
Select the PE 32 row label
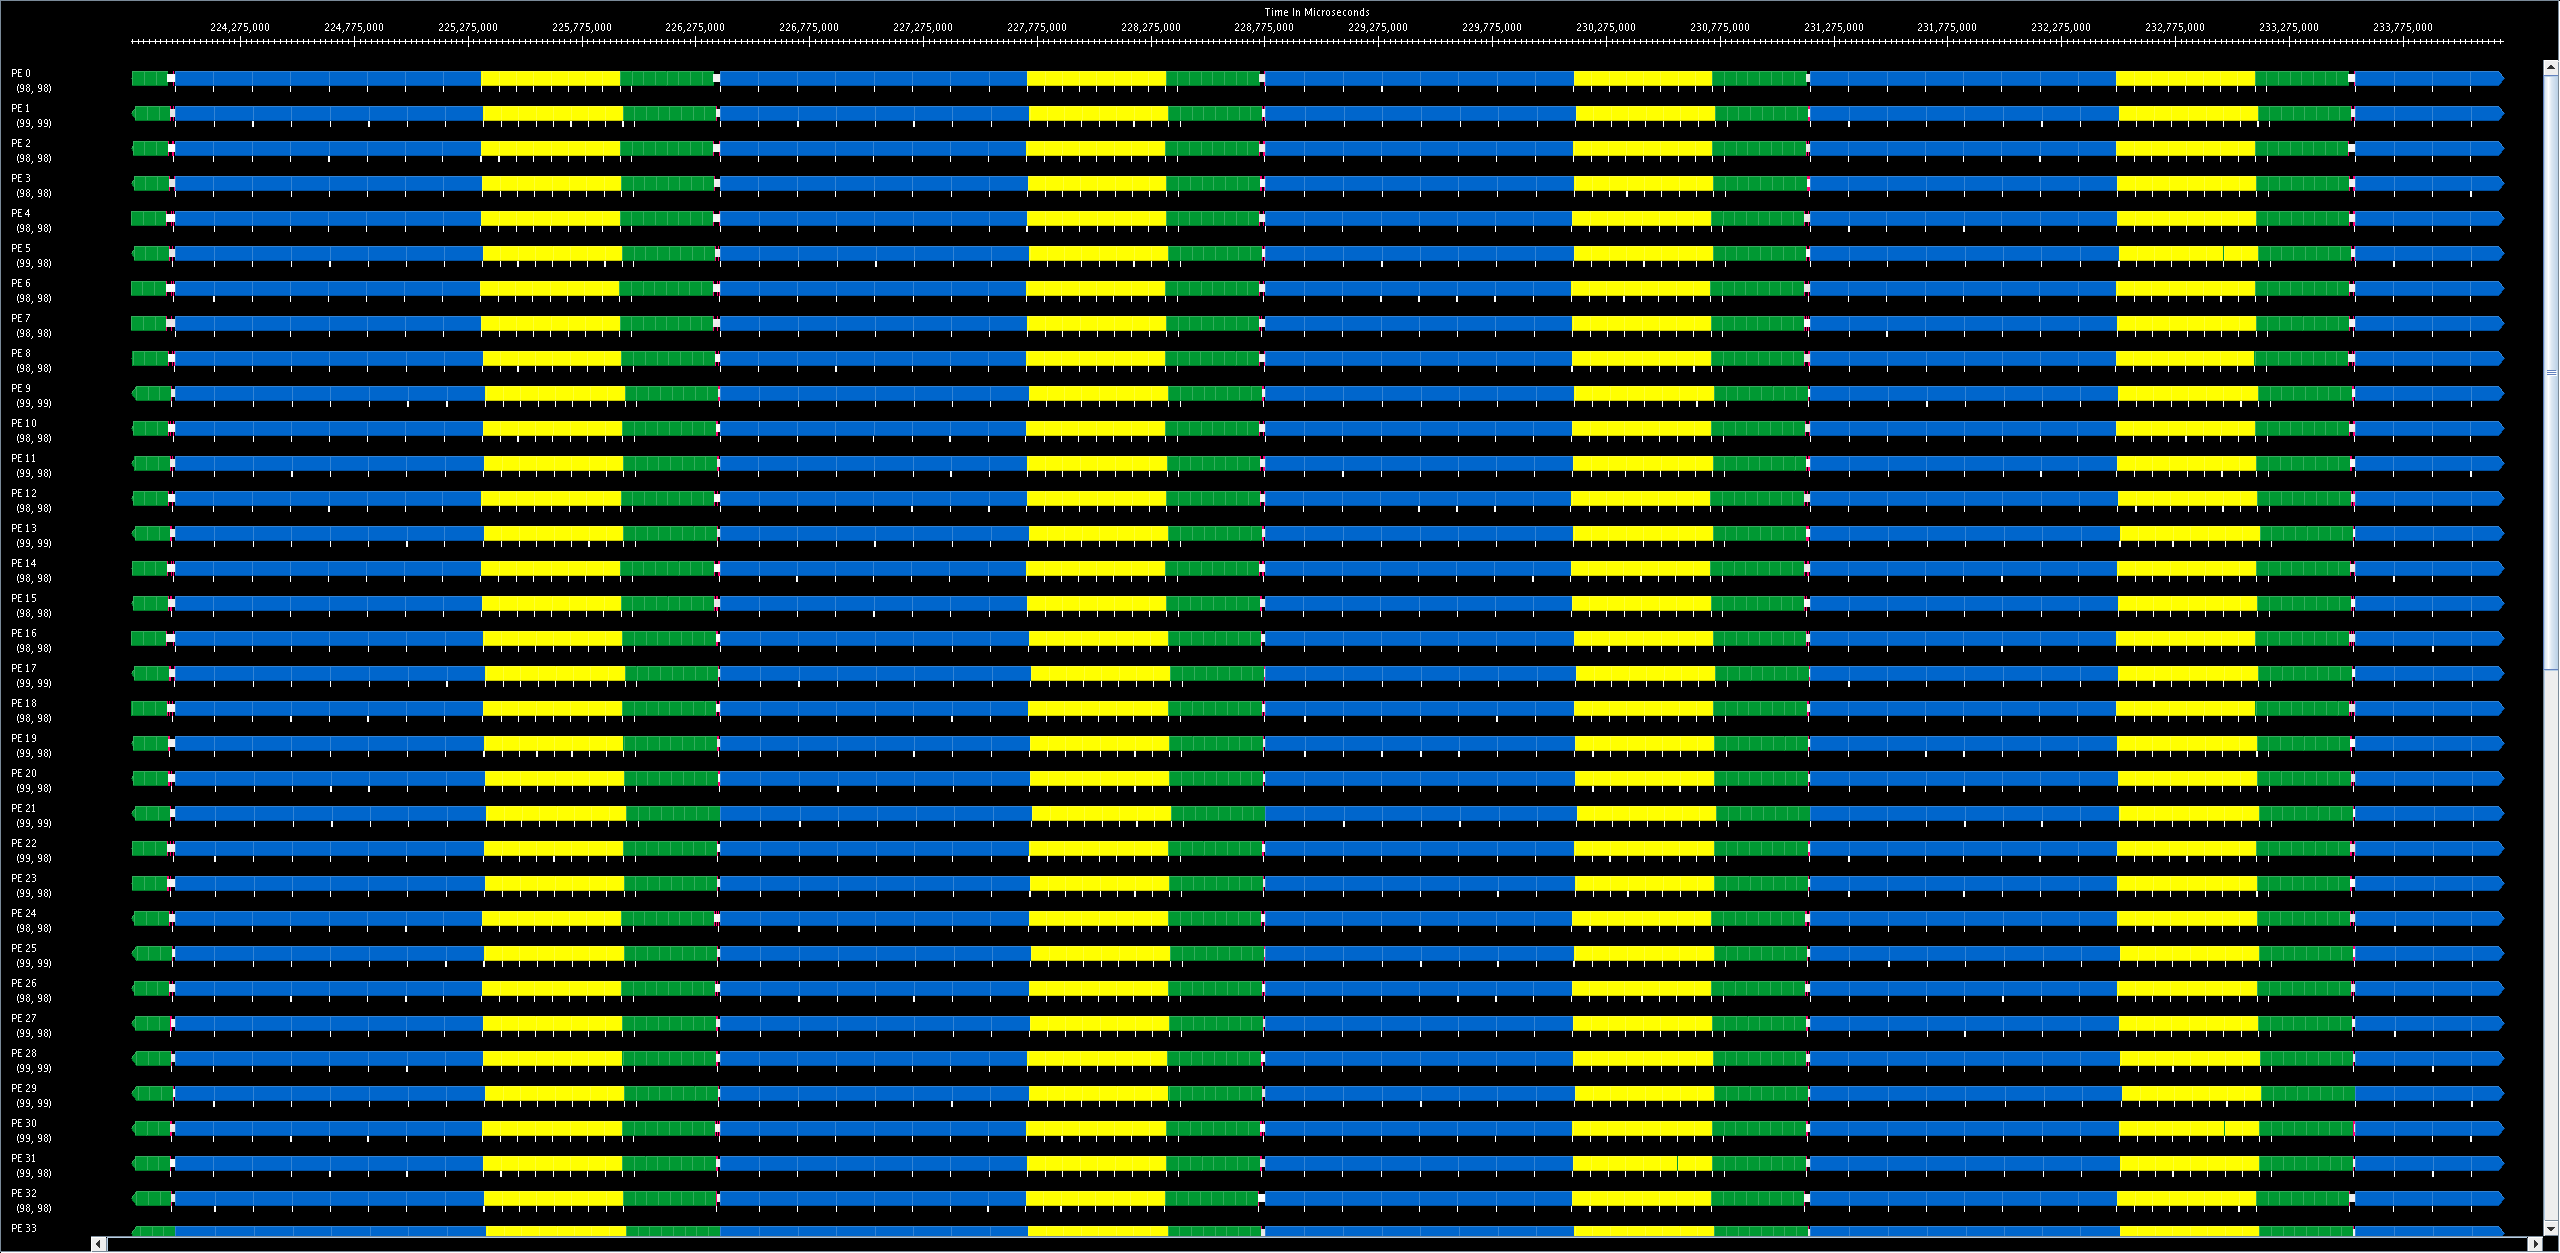(24, 1194)
